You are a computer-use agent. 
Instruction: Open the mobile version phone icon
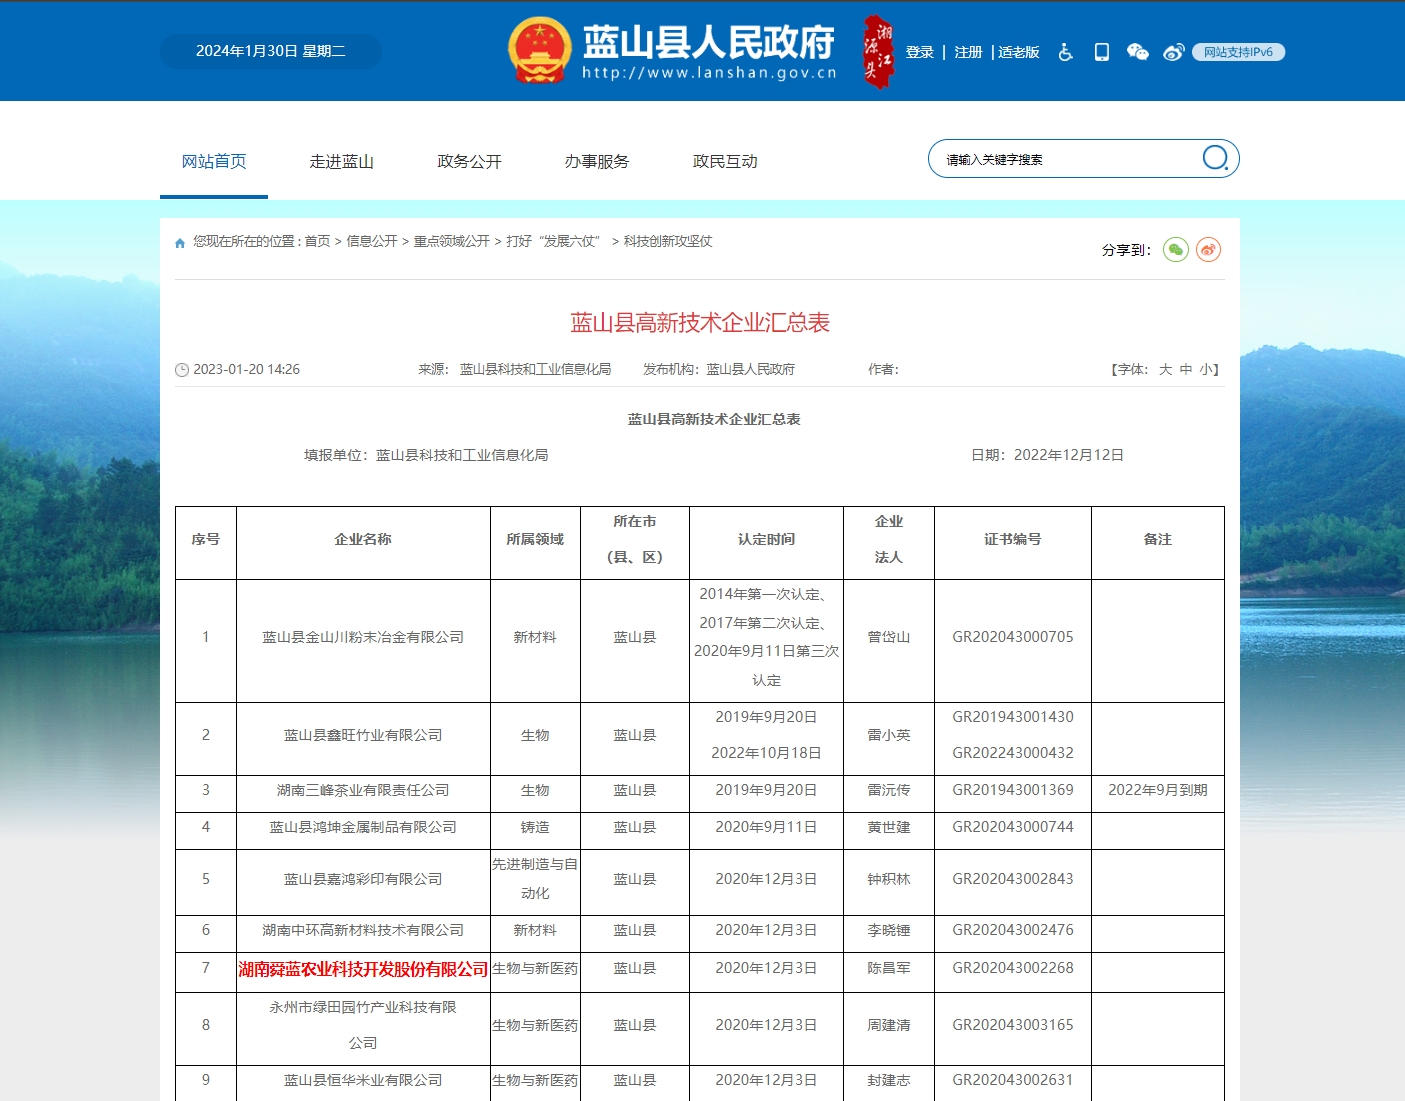[x=1101, y=52]
